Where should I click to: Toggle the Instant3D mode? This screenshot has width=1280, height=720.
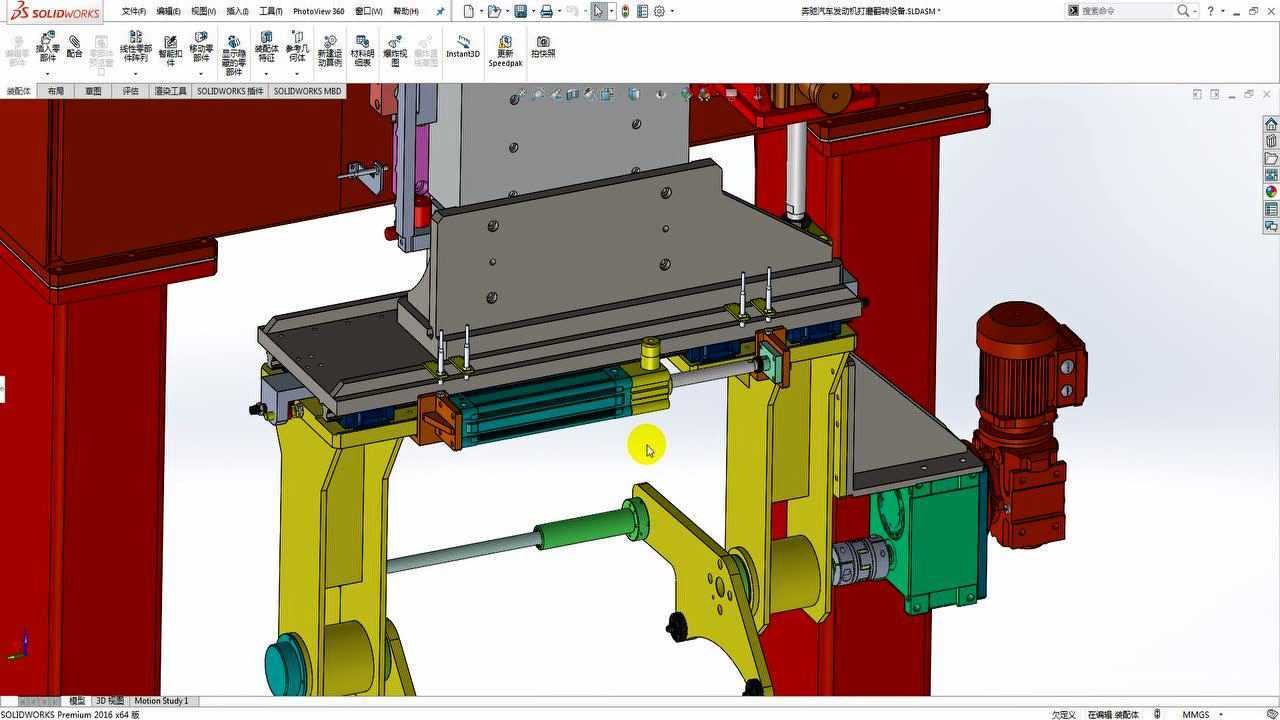coord(463,47)
